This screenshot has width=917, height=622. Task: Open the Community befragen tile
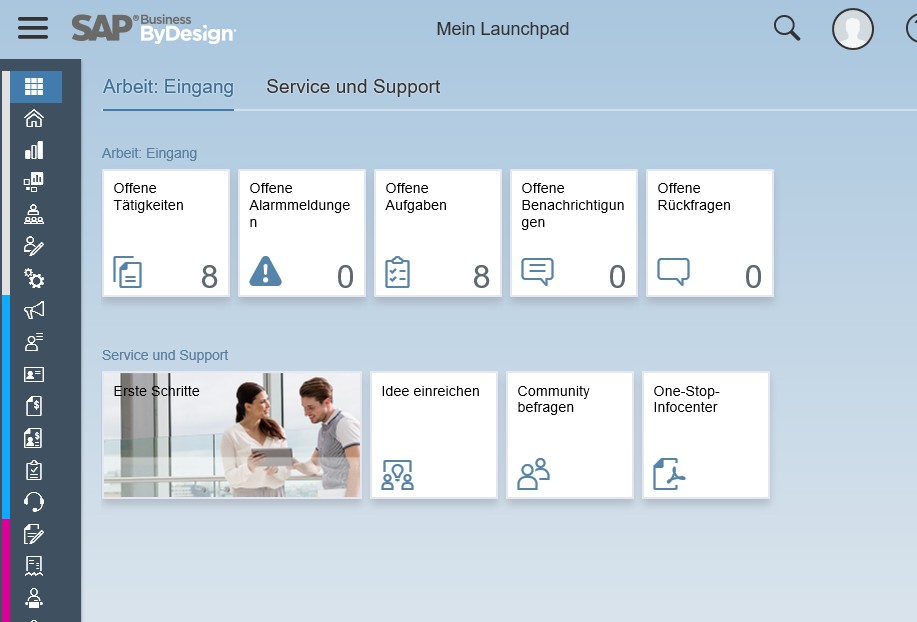(x=570, y=435)
